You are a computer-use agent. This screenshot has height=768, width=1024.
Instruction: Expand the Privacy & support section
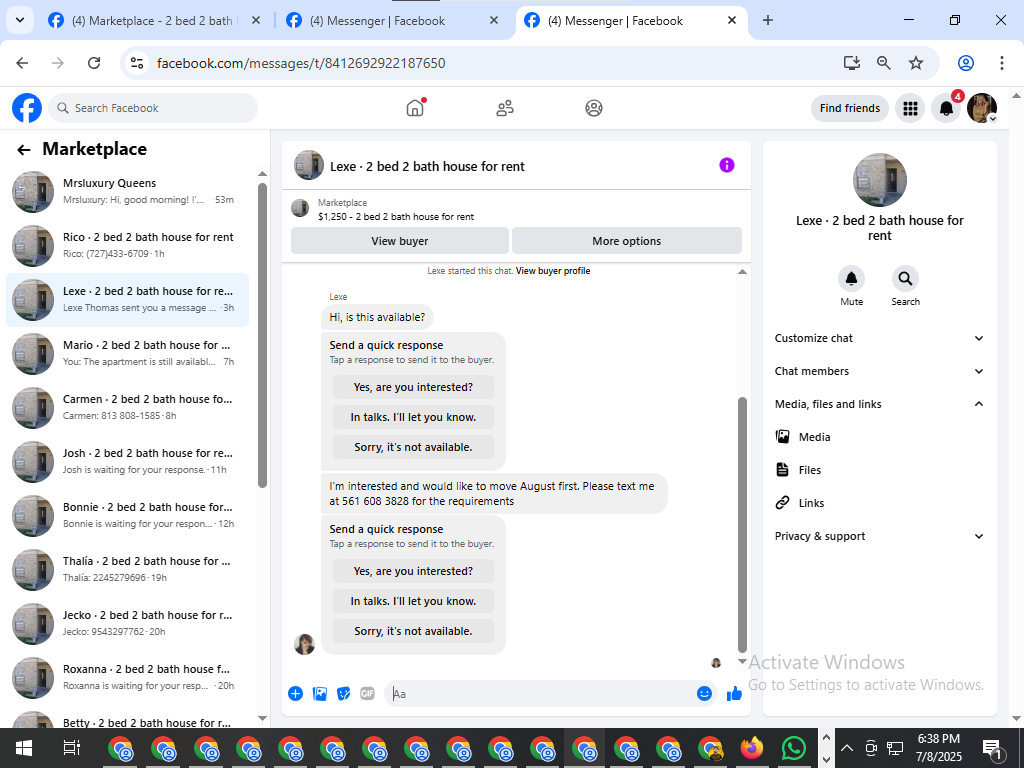[879, 536]
